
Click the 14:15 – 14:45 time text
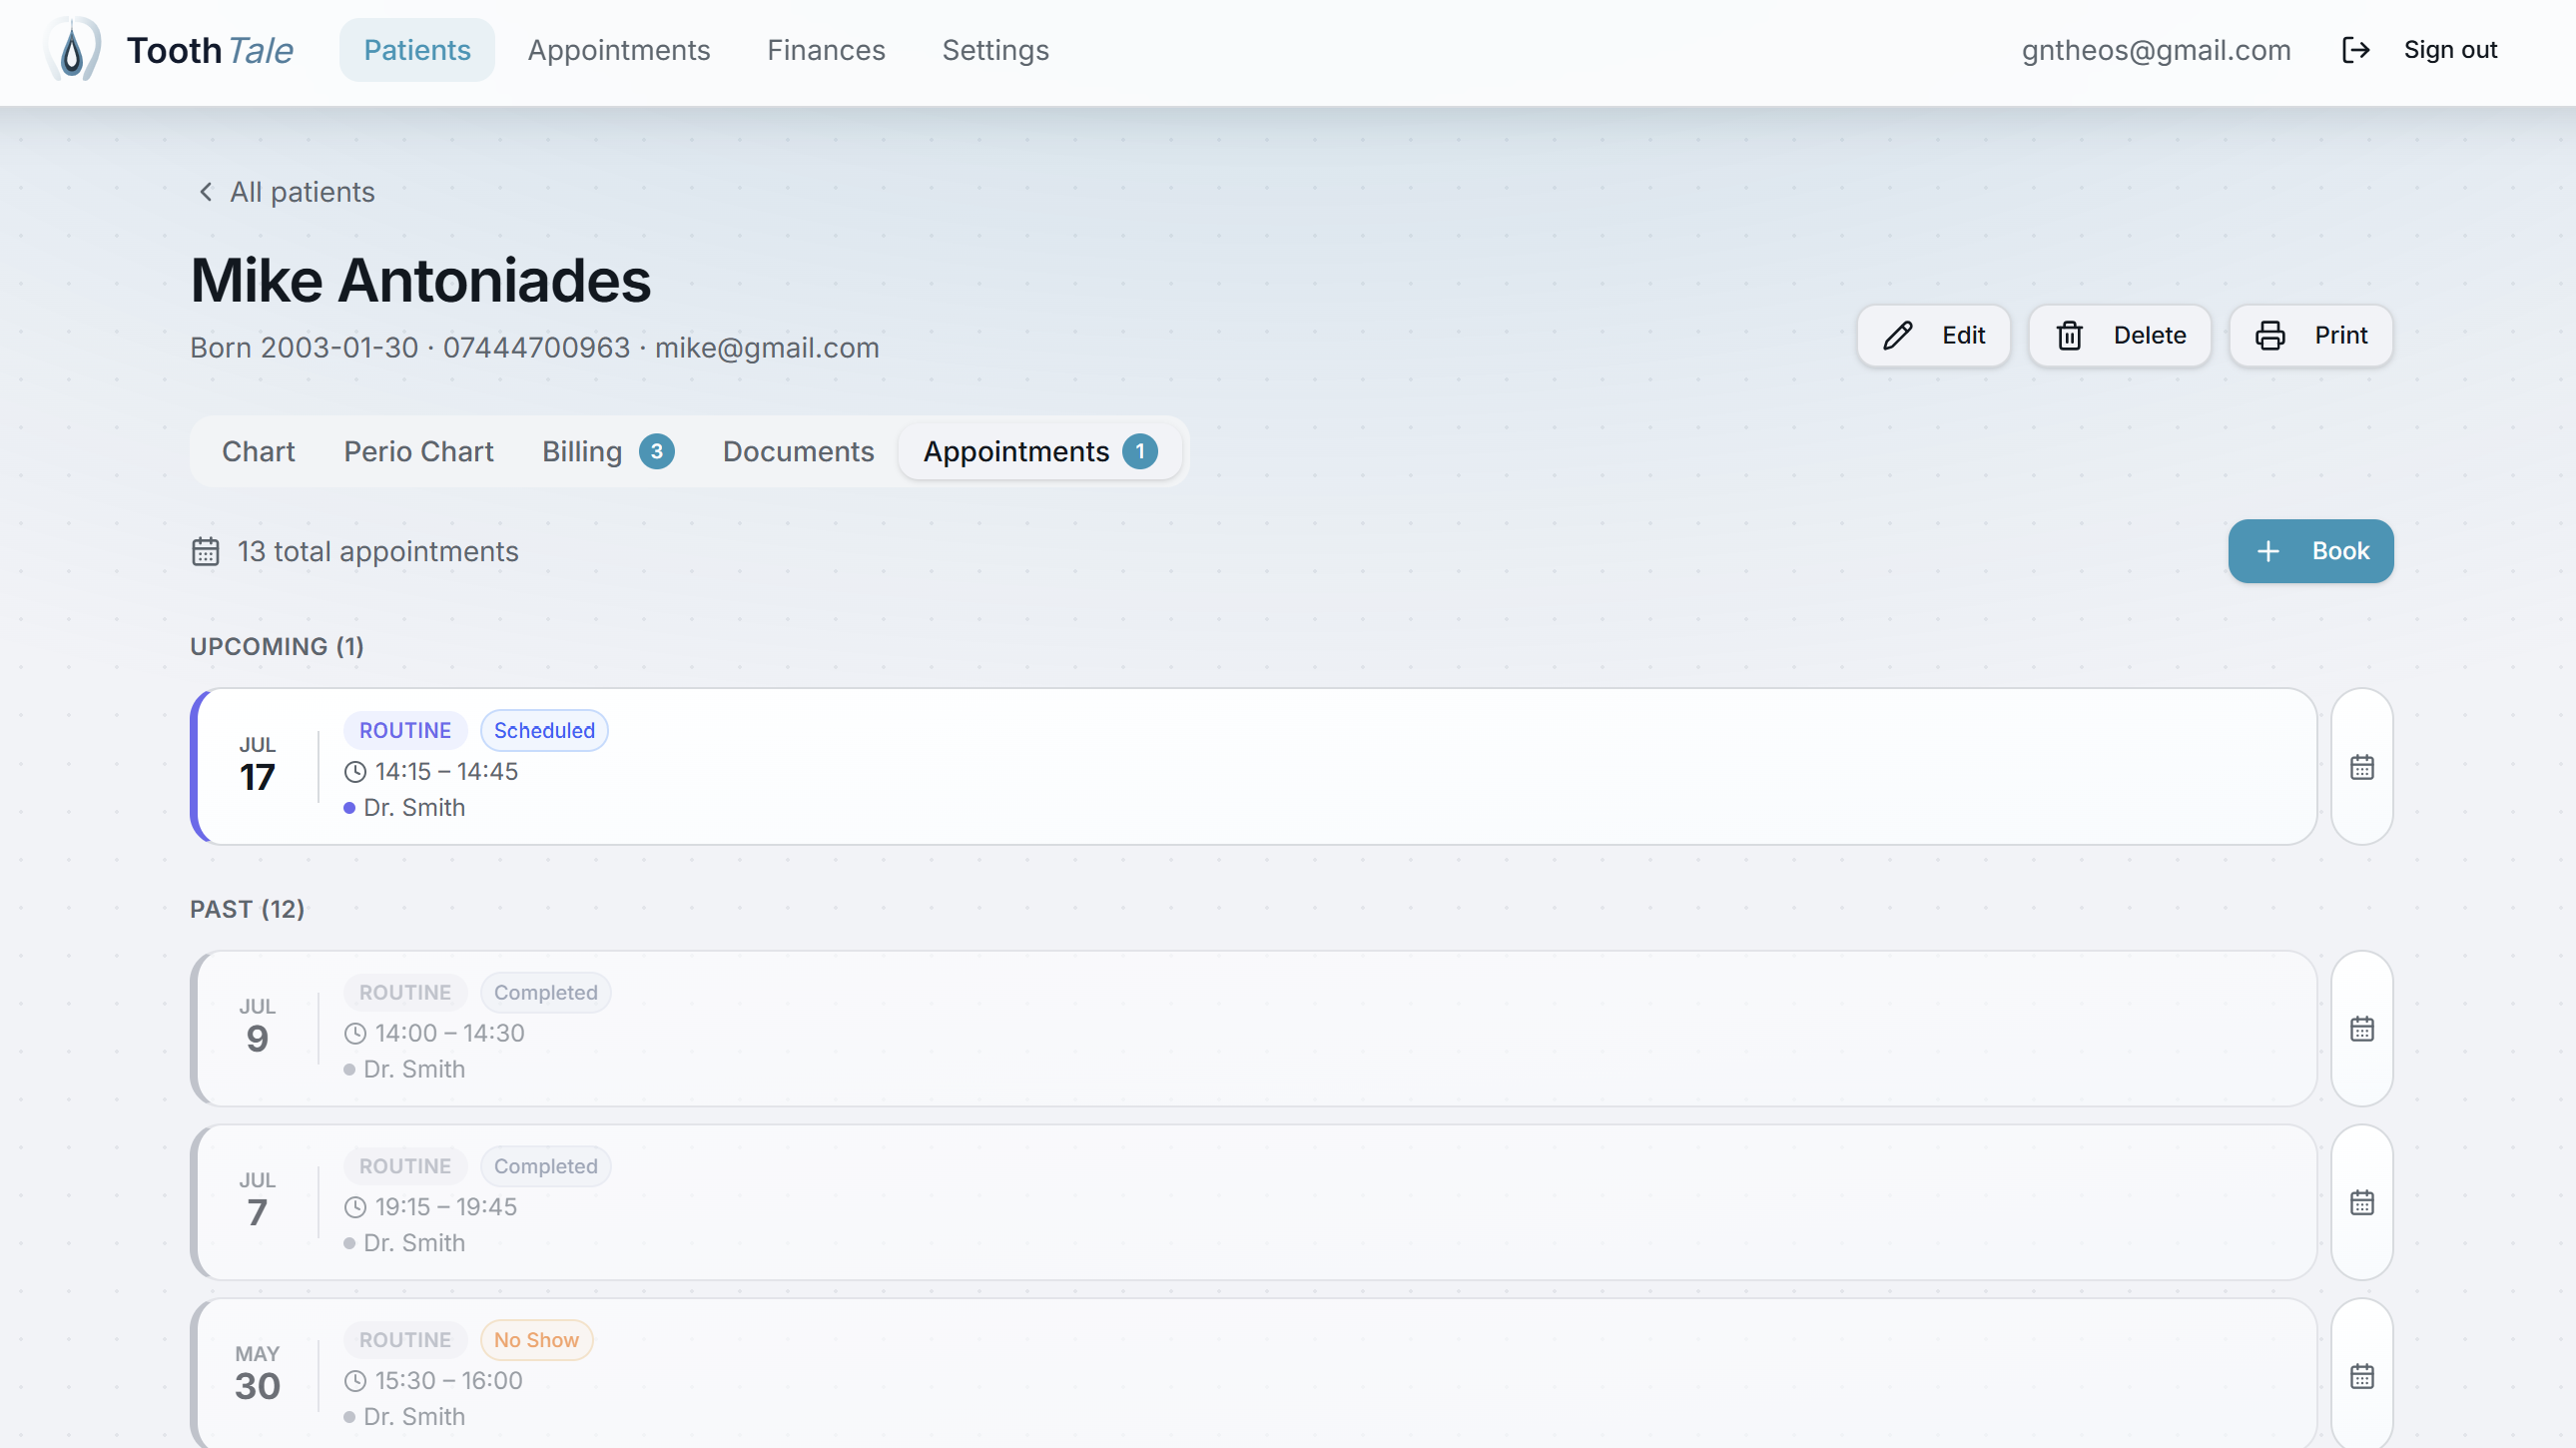point(446,772)
